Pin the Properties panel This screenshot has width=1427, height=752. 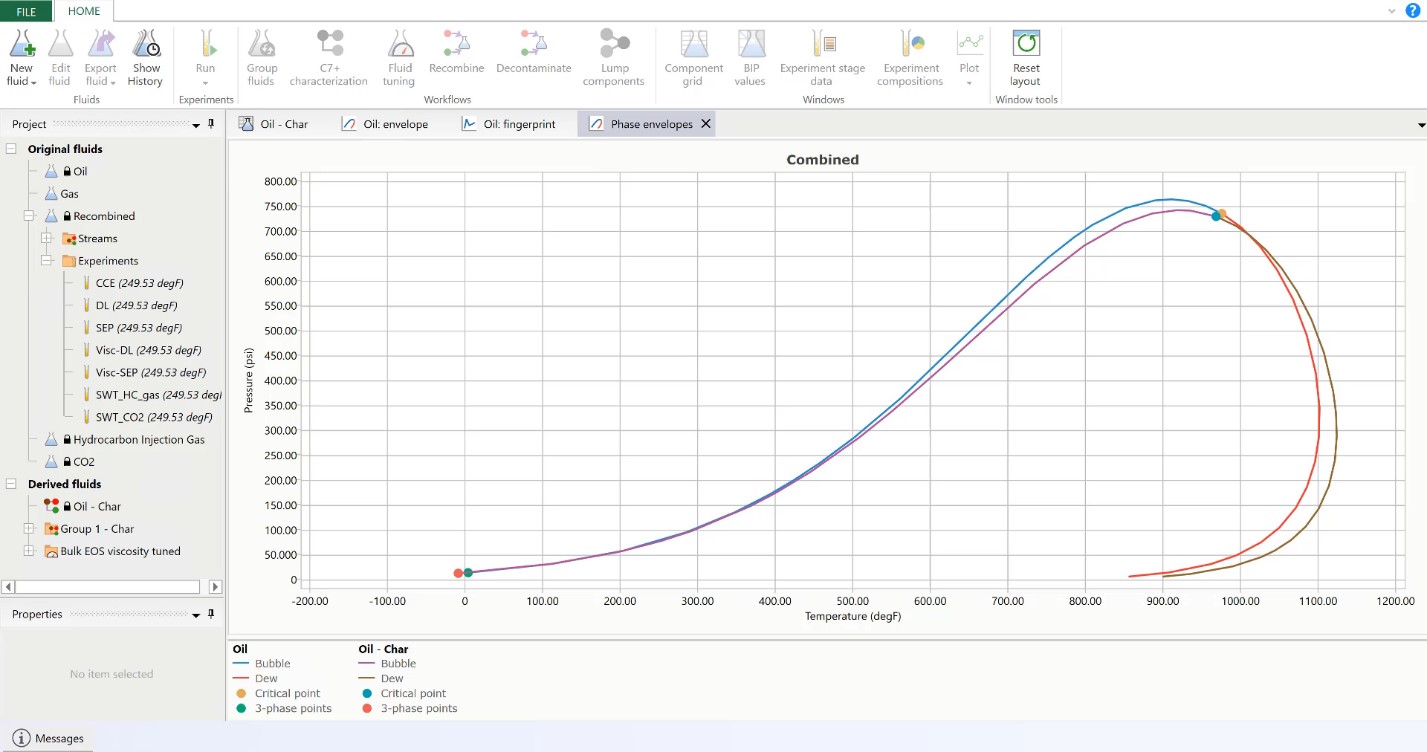(211, 614)
